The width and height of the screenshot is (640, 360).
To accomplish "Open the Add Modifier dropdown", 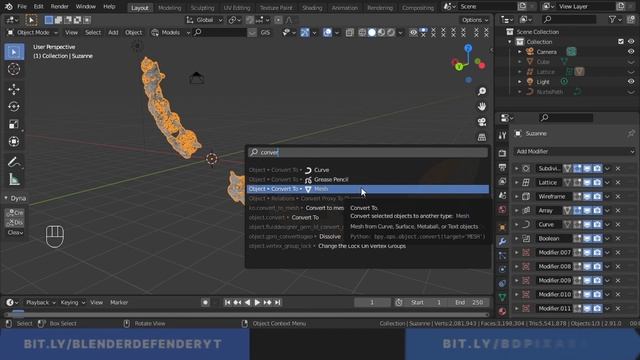I will pyautogui.click(x=574, y=151).
